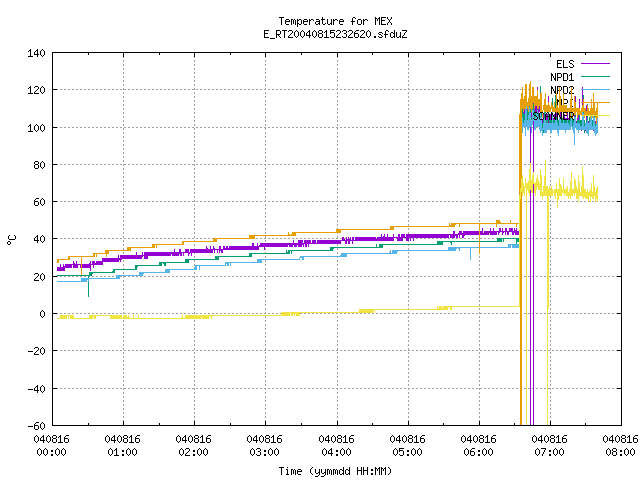This screenshot has width=640, height=480.
Task: Click the '100' y-axis tick label
Action: pyautogui.click(x=36, y=128)
